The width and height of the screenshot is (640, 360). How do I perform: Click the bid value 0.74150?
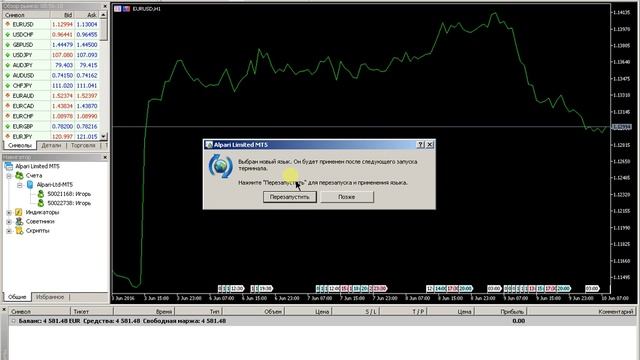62,76
